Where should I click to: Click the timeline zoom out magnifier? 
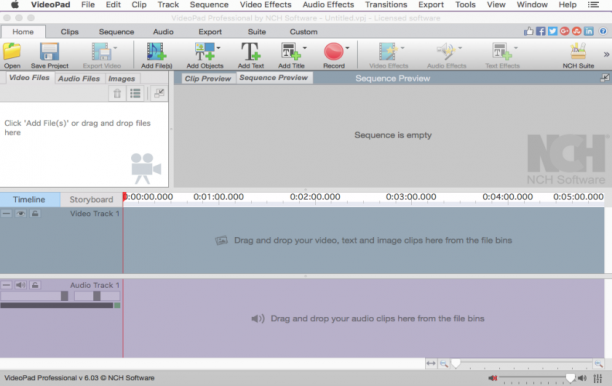444,364
